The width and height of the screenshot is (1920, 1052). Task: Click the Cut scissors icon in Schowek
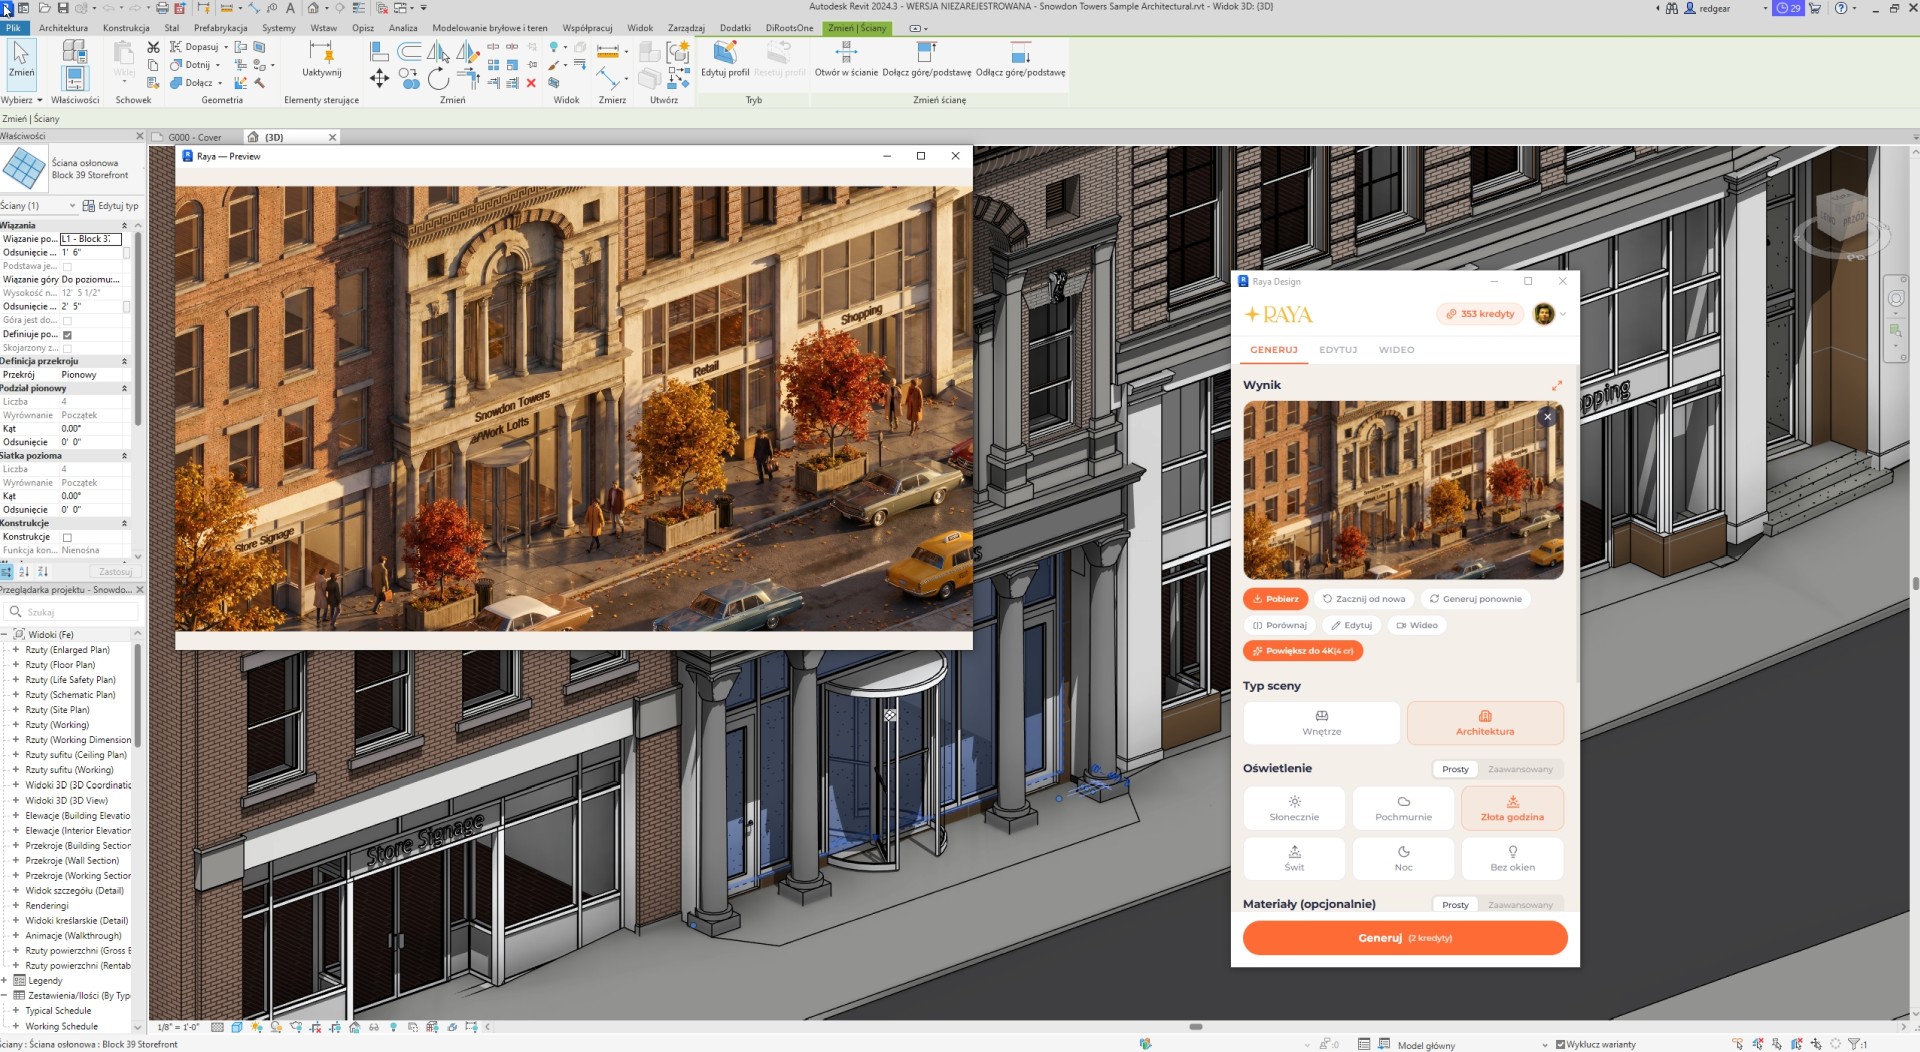(x=153, y=47)
